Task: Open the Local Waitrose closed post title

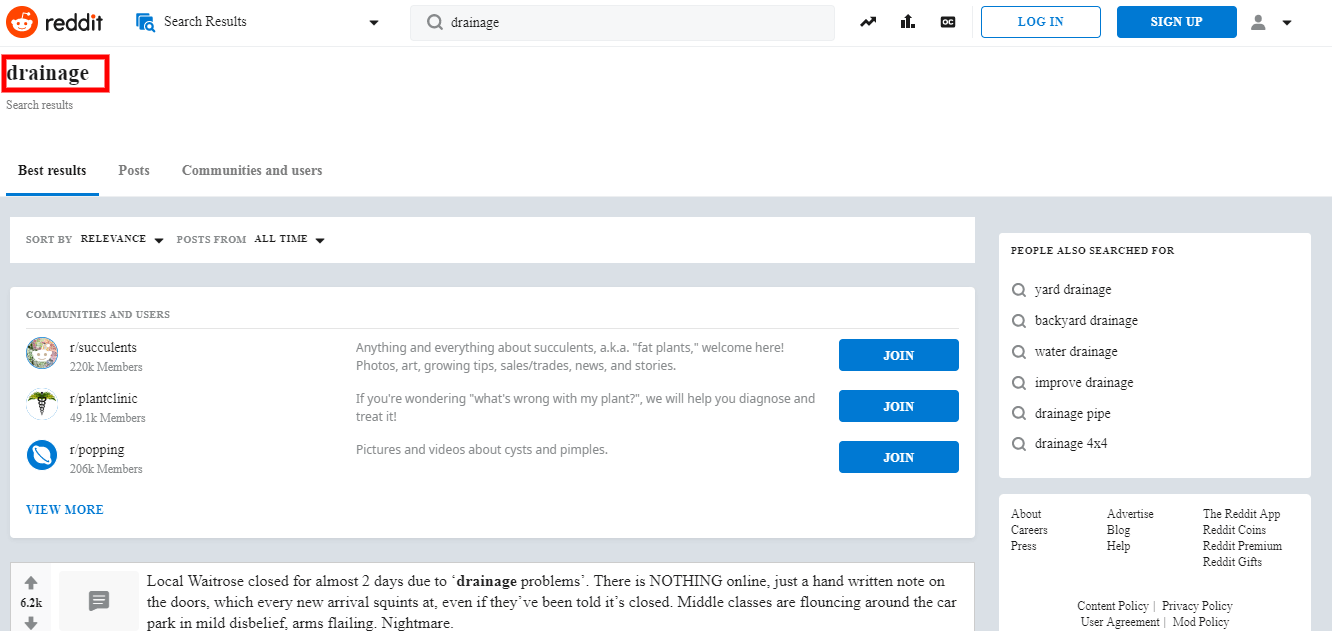Action: click(x=551, y=601)
